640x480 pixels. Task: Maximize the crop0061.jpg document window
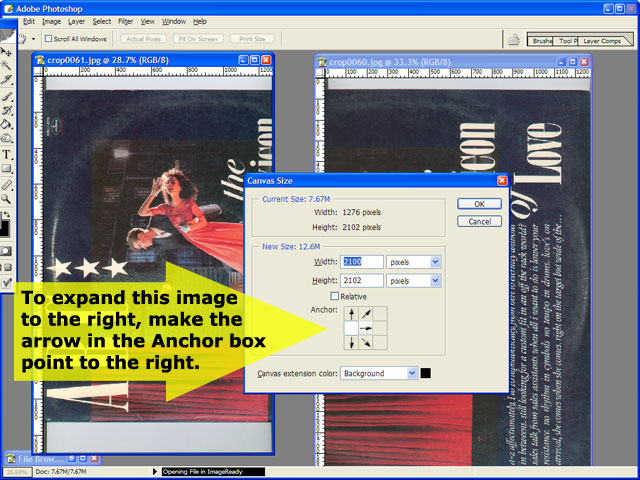click(255, 60)
